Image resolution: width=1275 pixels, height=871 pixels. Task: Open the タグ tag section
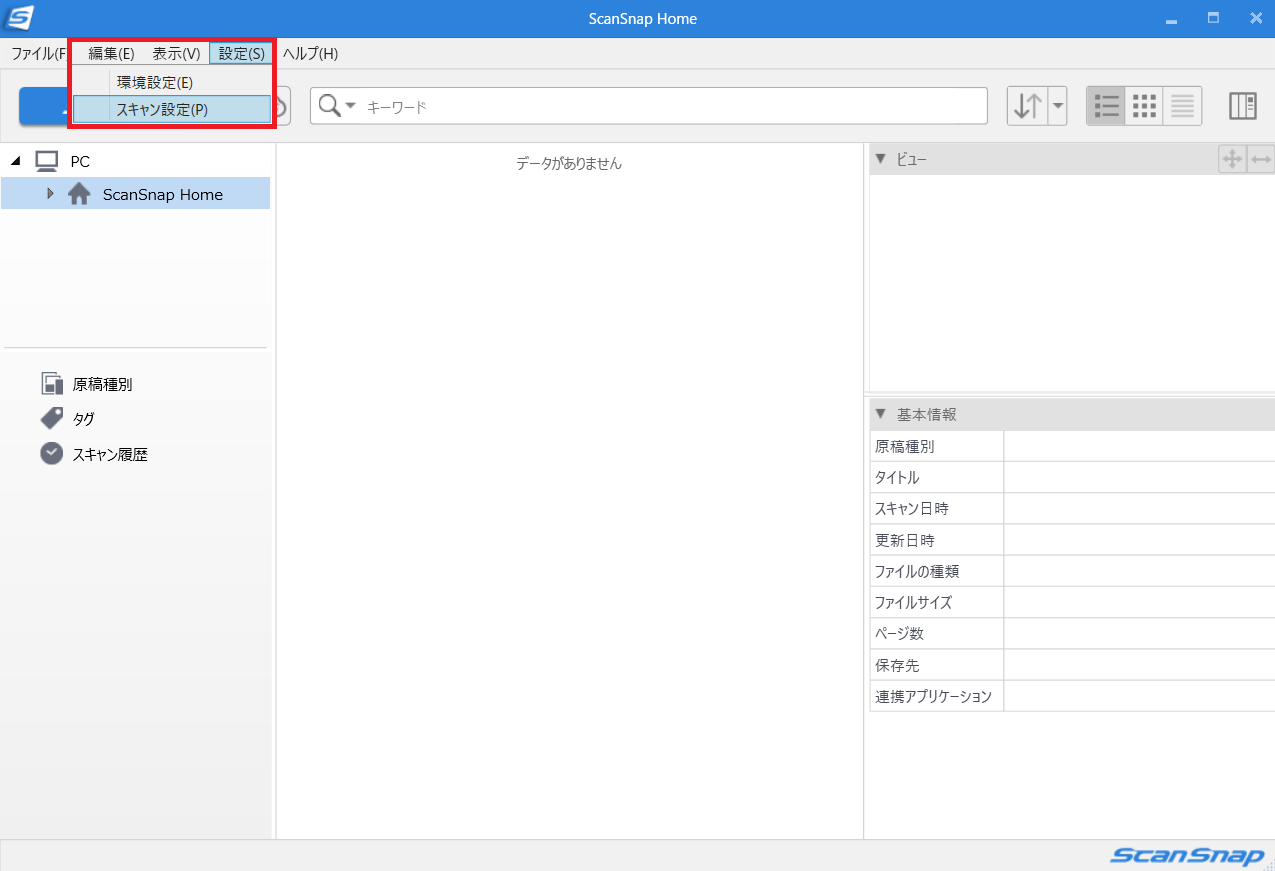tap(68, 419)
